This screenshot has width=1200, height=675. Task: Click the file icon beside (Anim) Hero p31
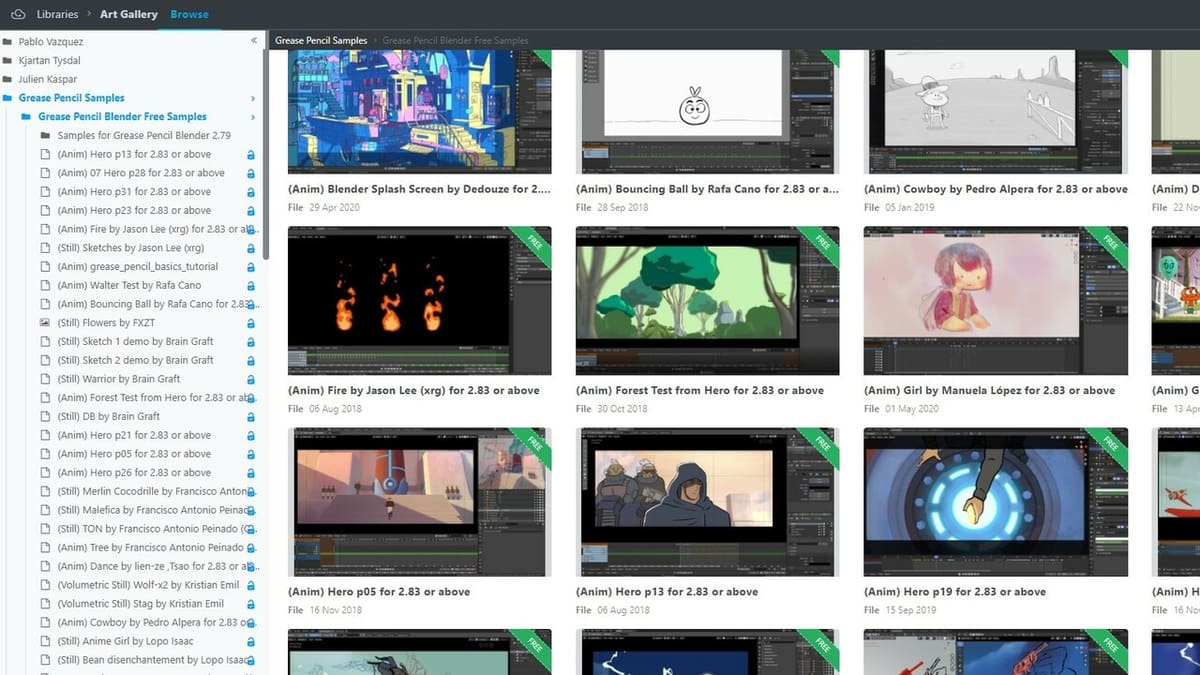coord(44,192)
